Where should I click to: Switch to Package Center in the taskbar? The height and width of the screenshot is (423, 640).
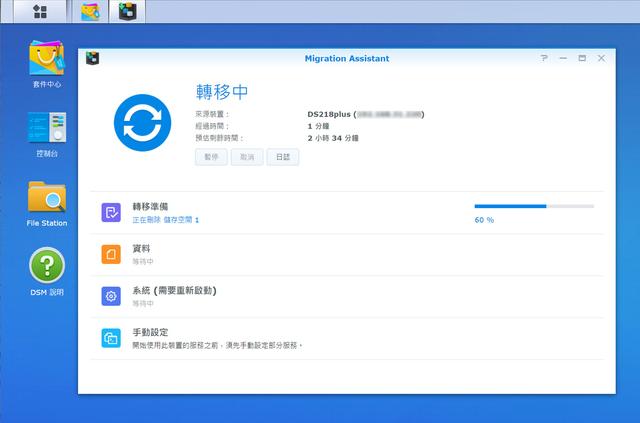point(90,11)
